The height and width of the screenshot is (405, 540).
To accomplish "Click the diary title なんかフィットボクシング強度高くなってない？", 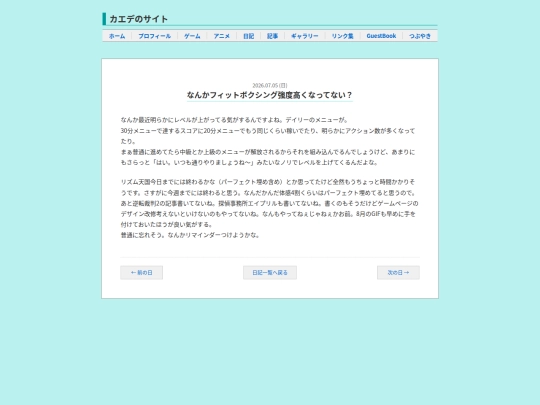I will (270, 95).
